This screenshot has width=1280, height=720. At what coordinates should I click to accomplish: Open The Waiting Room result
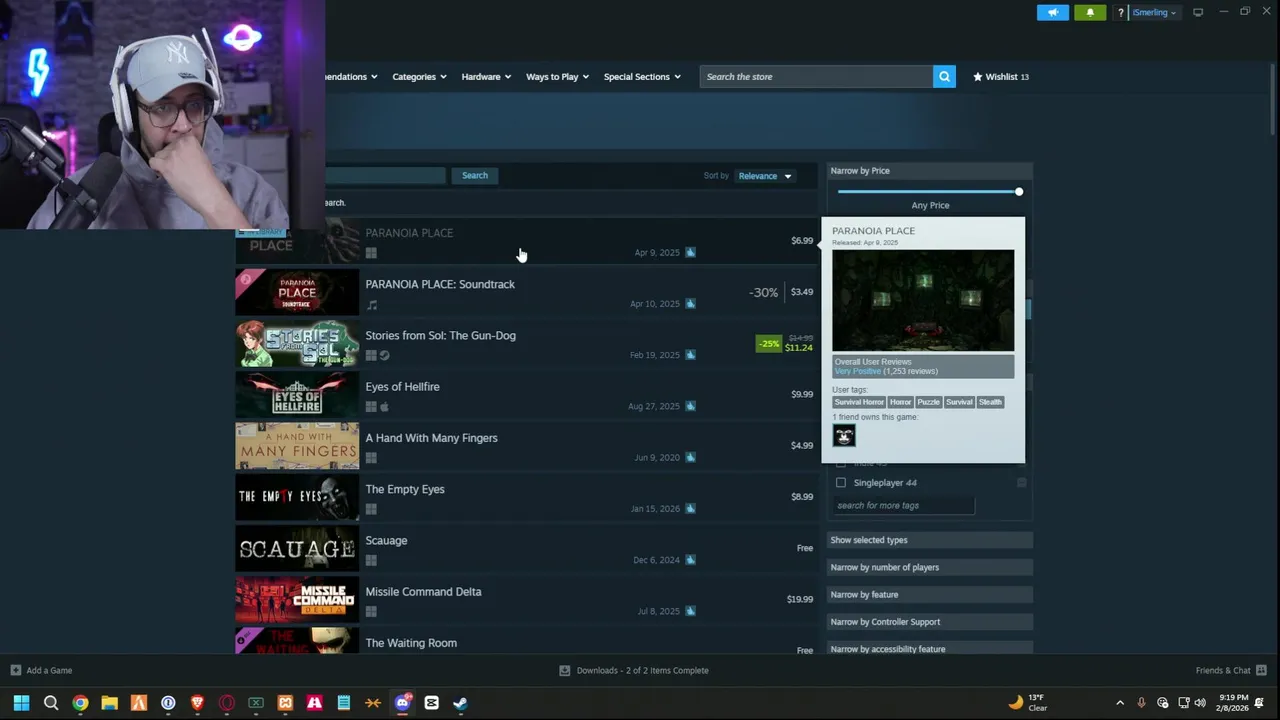click(526, 641)
